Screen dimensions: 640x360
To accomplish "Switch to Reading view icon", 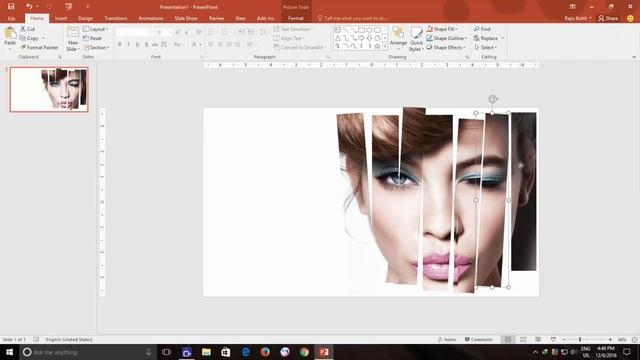I will coord(538,340).
